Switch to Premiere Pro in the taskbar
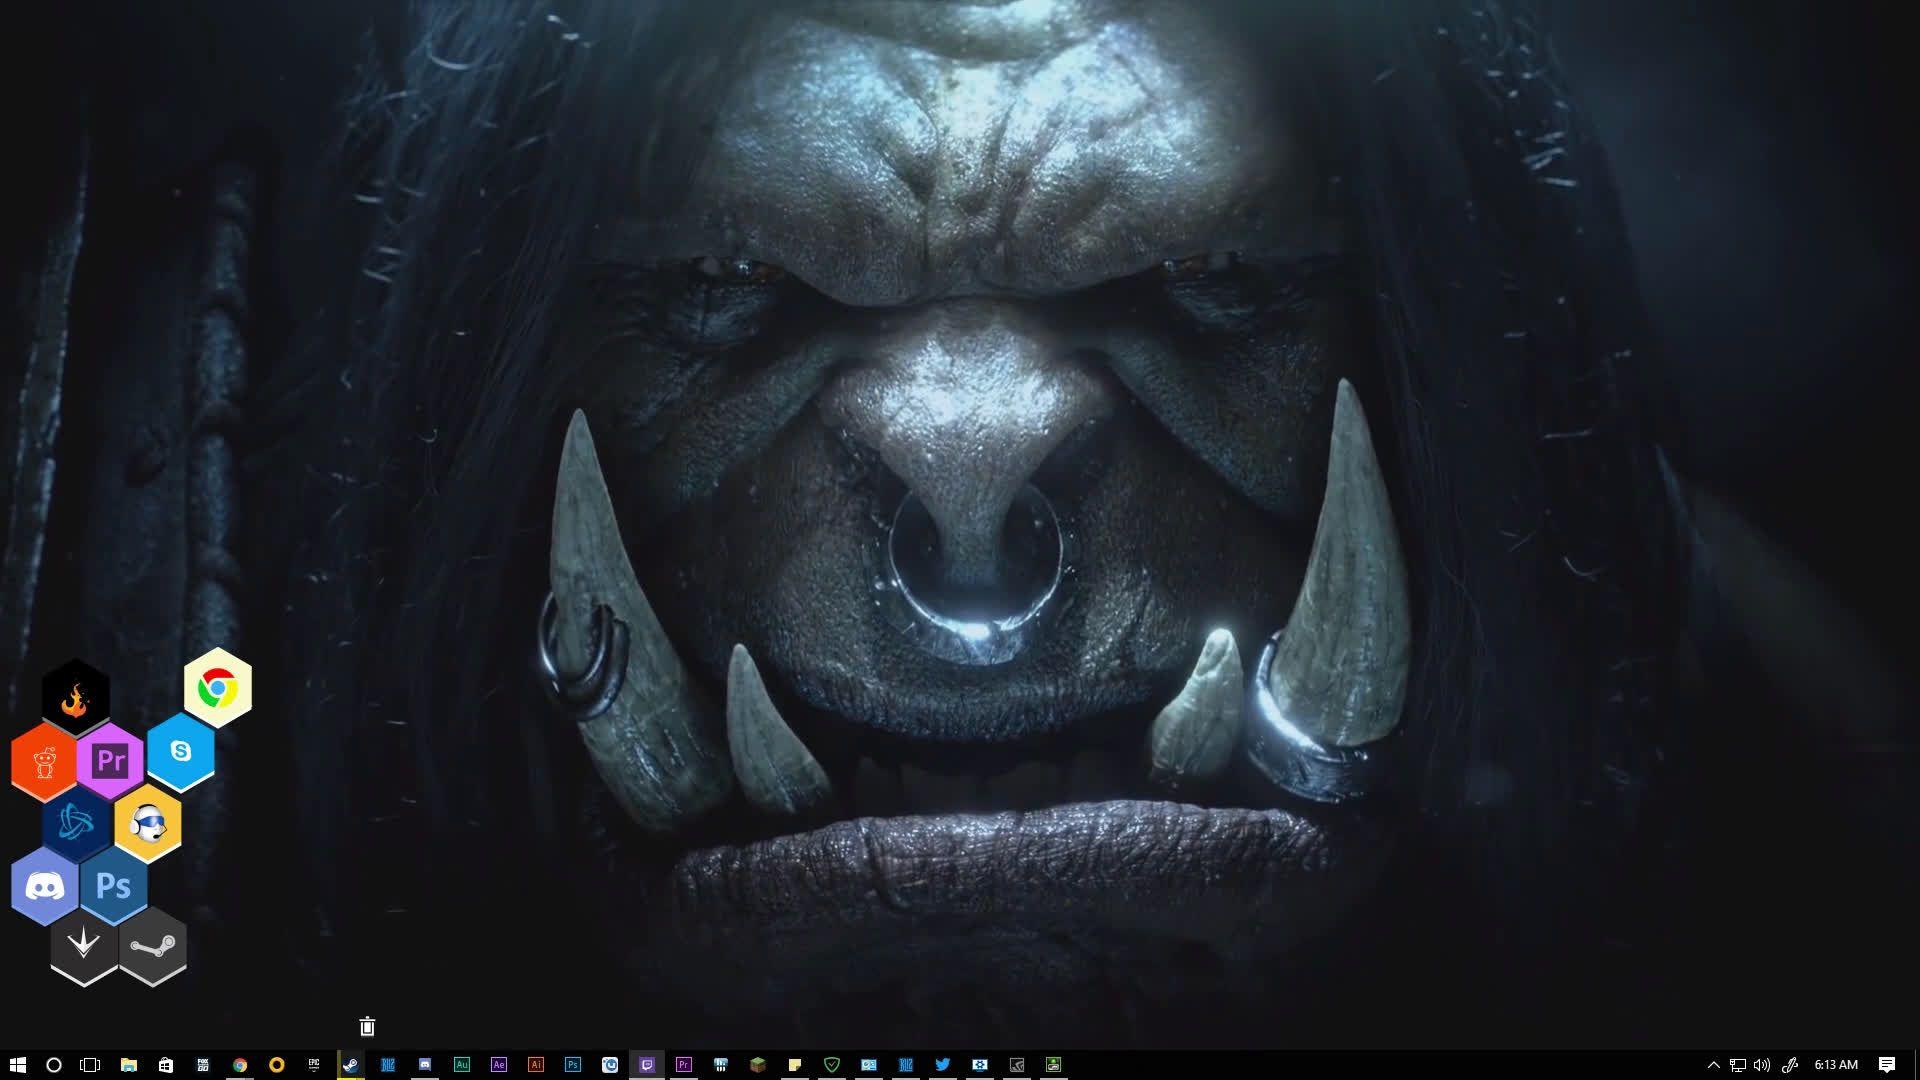 point(684,1065)
